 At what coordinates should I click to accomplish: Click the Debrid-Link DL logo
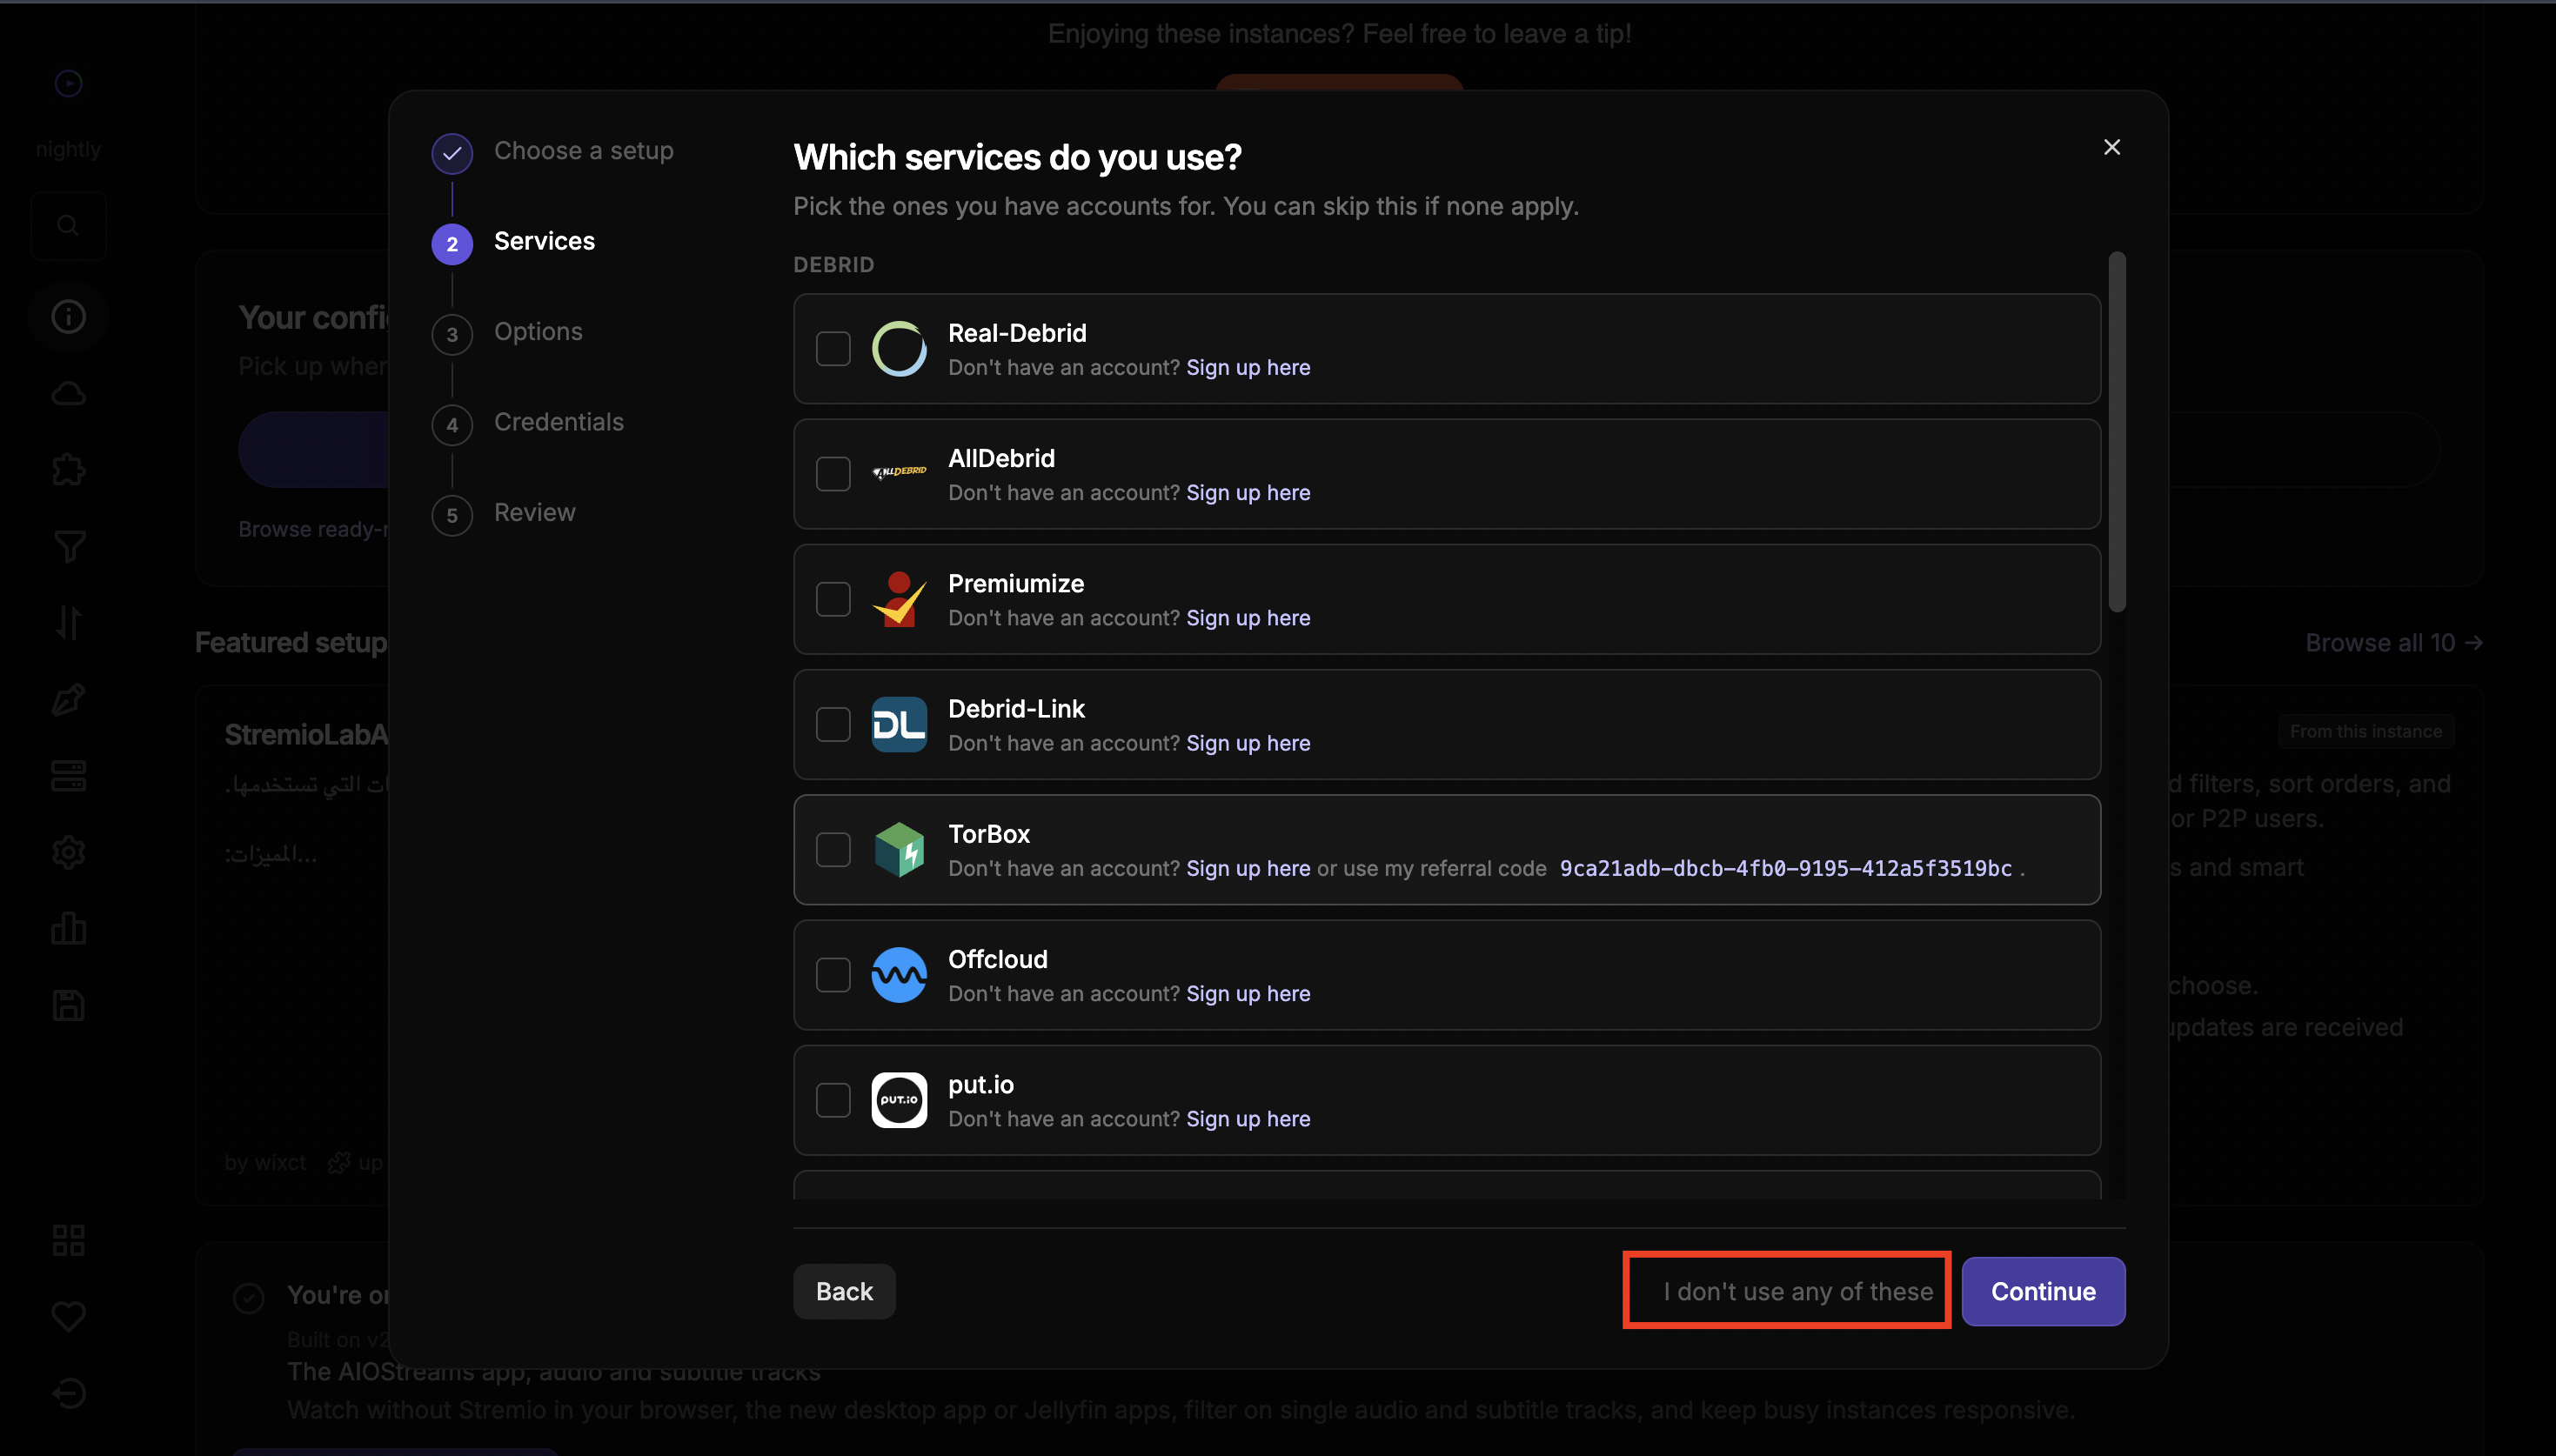[x=899, y=724]
